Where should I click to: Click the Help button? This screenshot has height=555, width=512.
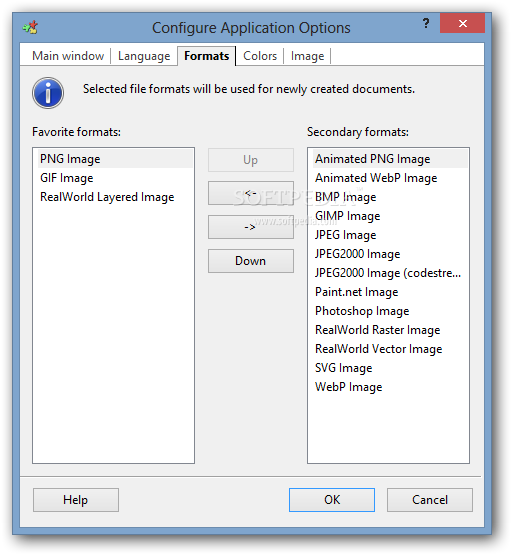(x=76, y=500)
